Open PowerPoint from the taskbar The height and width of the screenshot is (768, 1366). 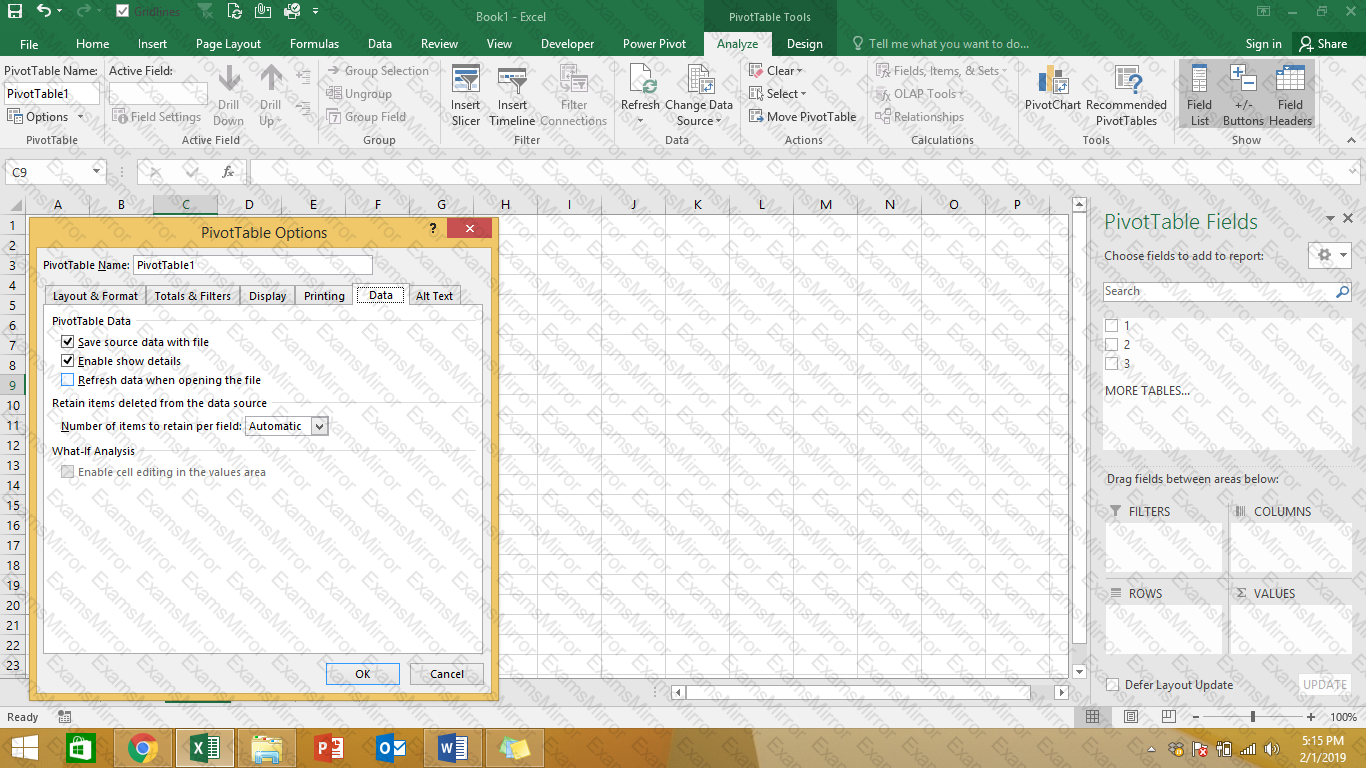tap(329, 748)
